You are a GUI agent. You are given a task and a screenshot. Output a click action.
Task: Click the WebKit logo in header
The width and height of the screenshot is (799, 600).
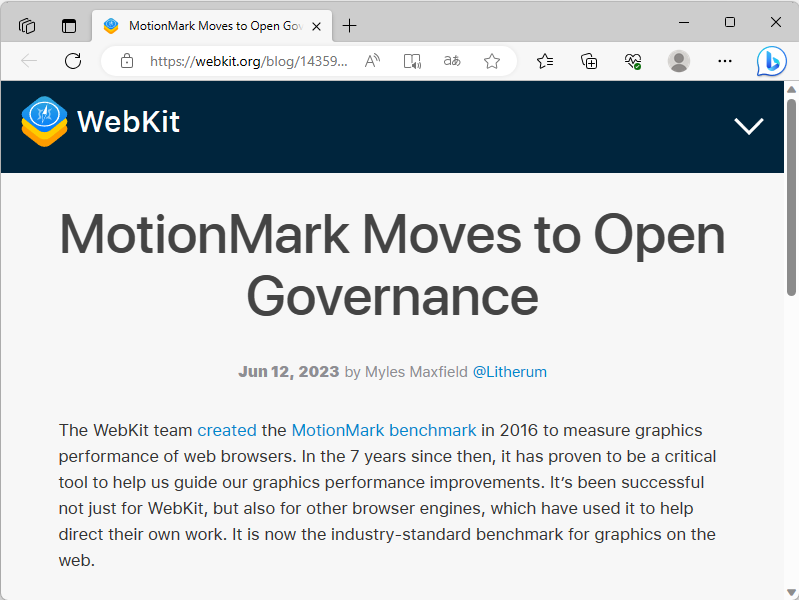[x=44, y=121]
